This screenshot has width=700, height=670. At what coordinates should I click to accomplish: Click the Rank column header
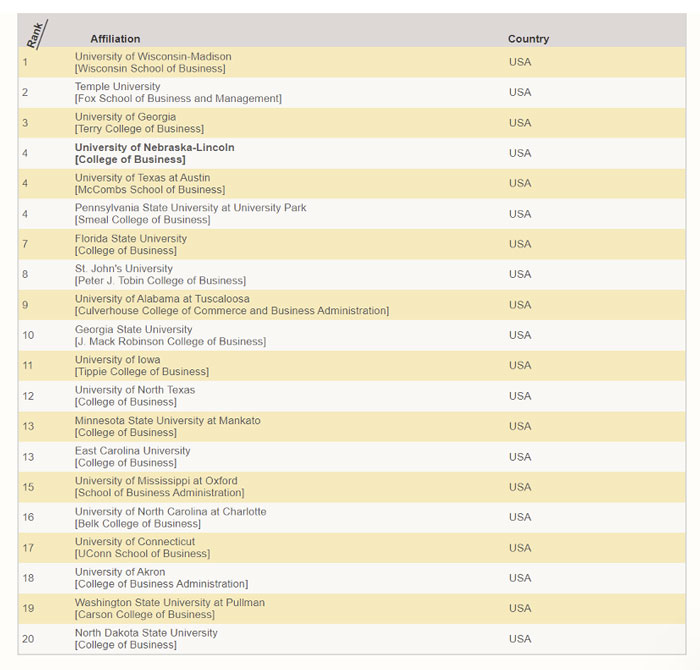click(37, 34)
